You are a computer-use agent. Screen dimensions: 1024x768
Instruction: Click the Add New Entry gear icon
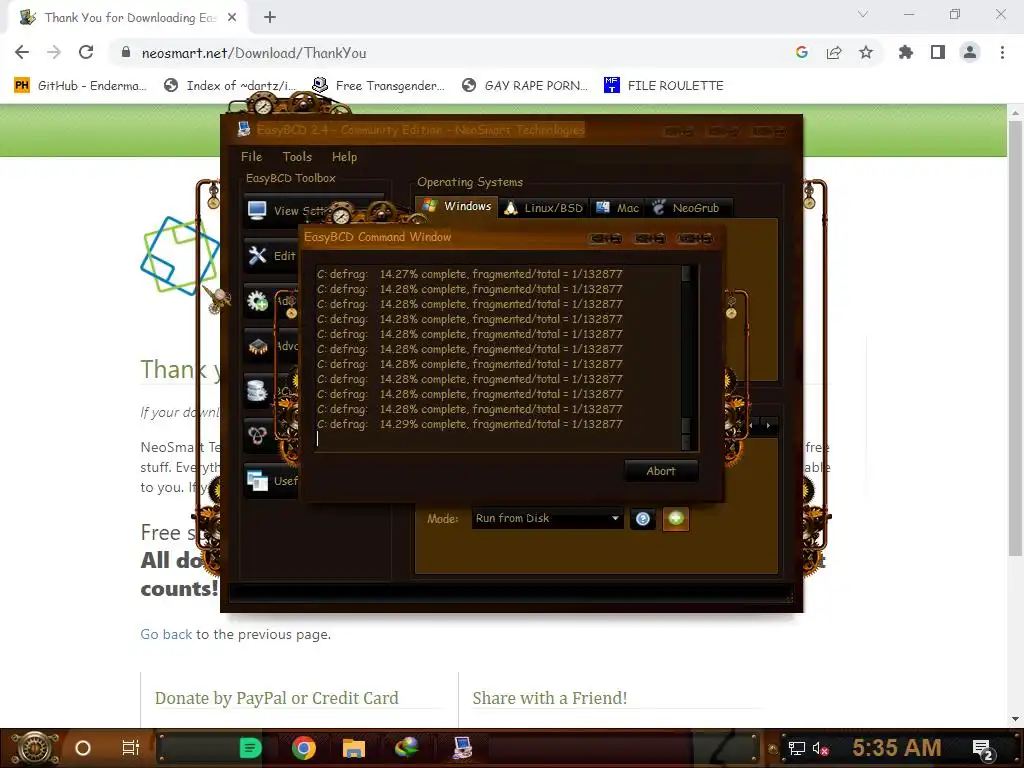pyautogui.click(x=257, y=300)
